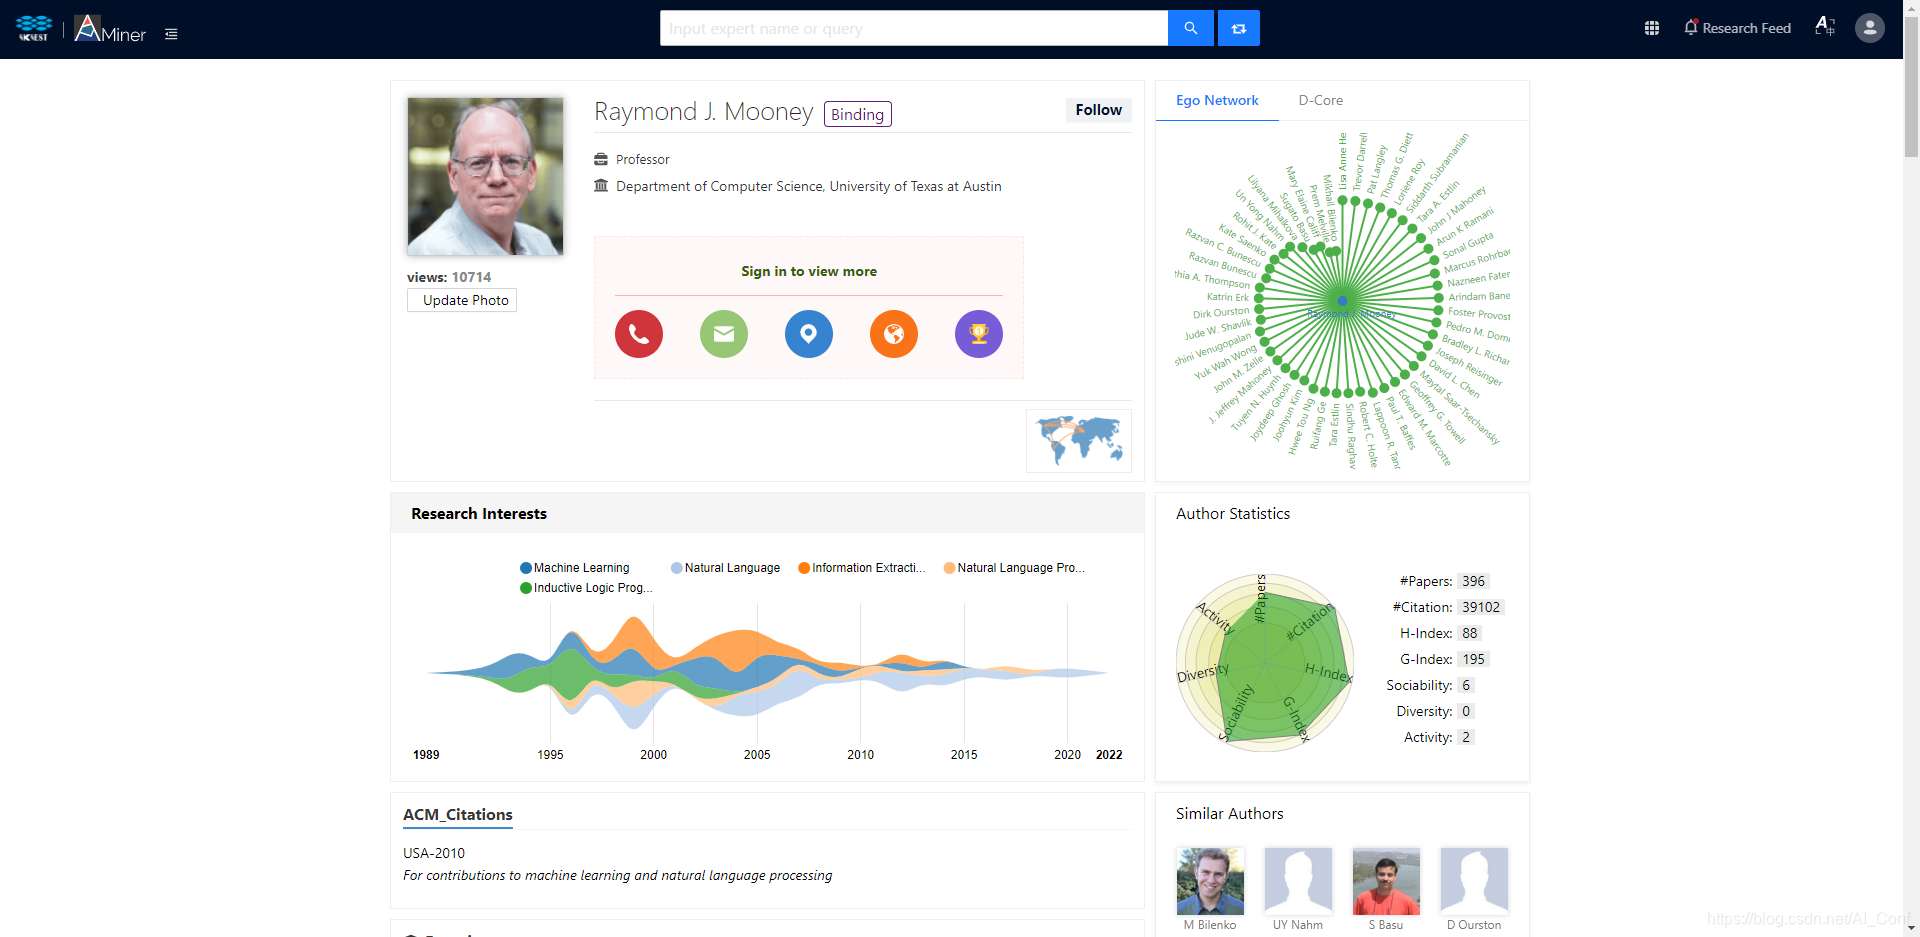
Task: Switch language with the translate icon
Action: coord(1825,26)
